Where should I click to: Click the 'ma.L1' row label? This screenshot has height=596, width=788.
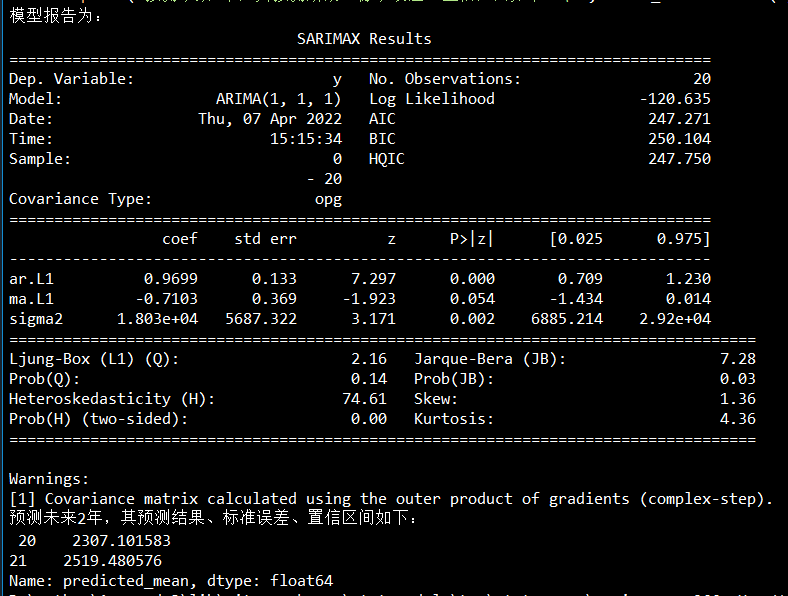click(x=31, y=299)
